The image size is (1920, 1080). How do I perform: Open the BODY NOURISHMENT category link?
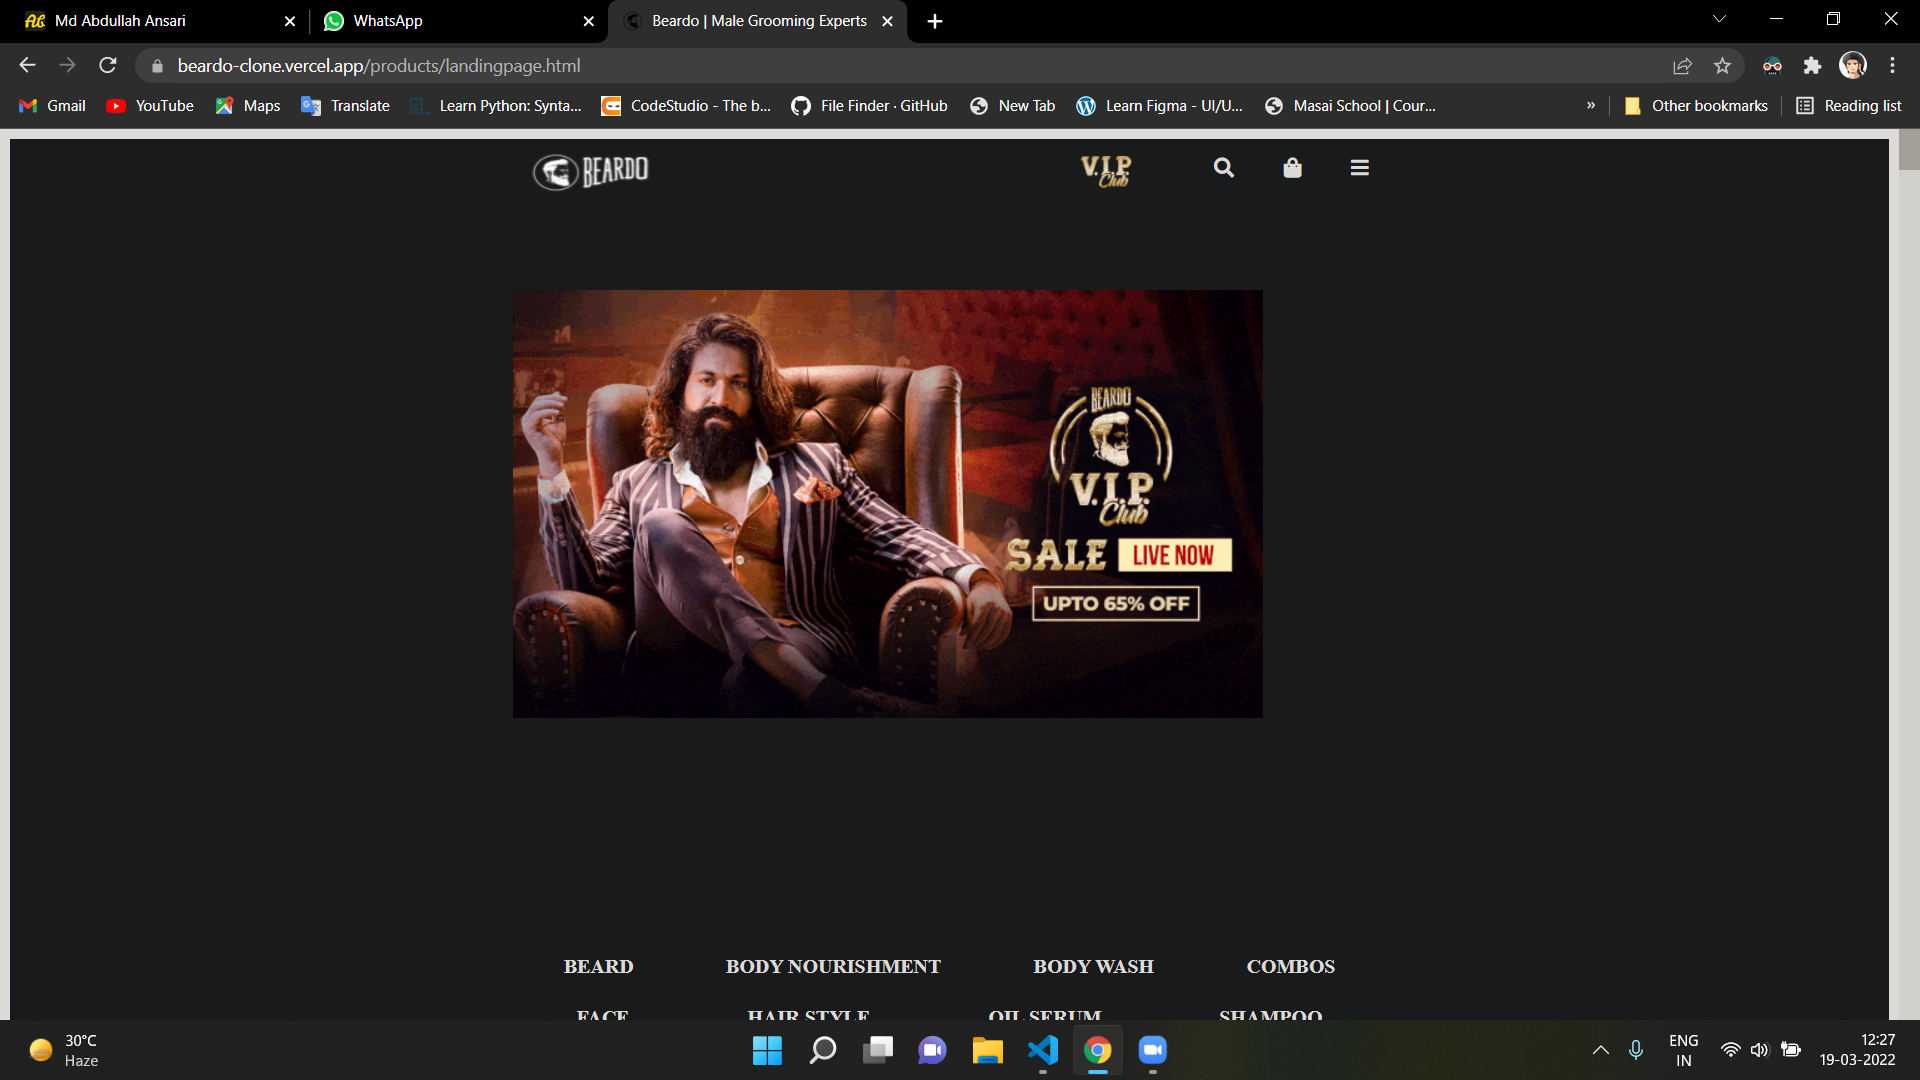(x=833, y=967)
